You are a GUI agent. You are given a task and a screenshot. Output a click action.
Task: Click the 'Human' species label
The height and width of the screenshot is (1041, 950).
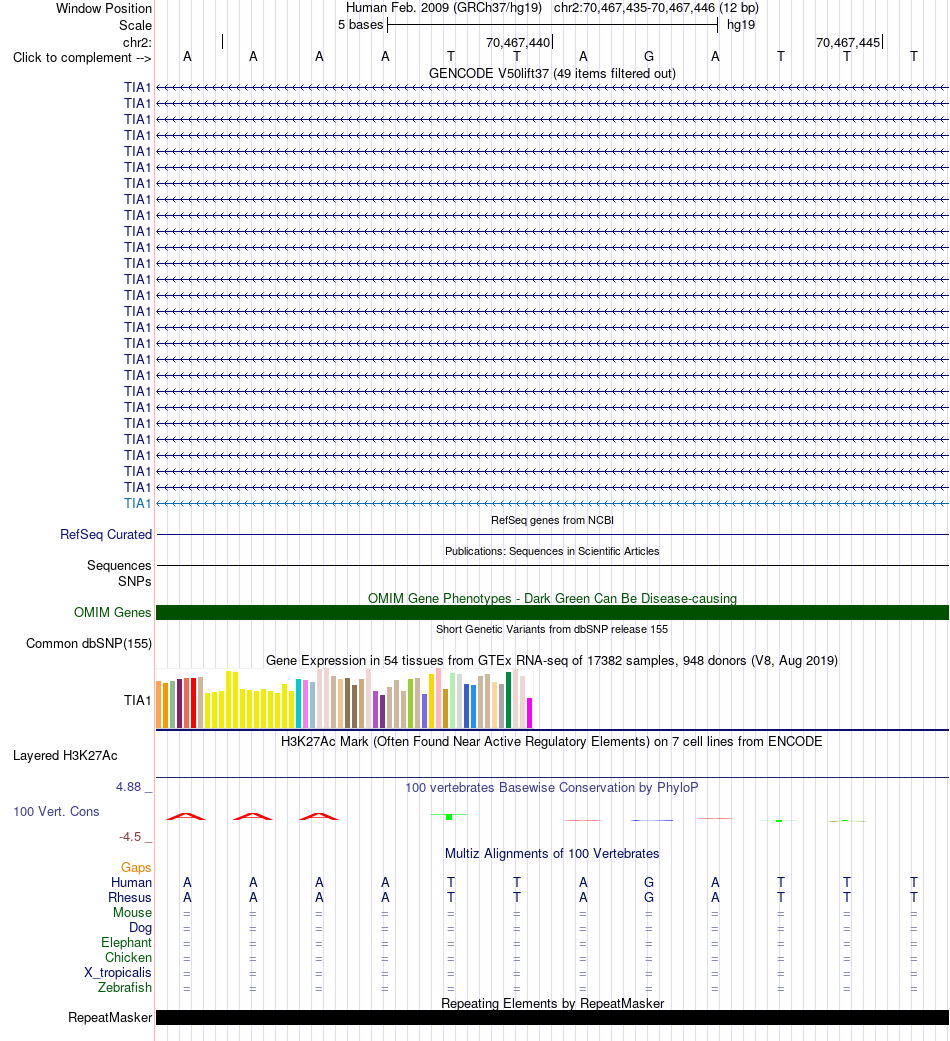131,882
